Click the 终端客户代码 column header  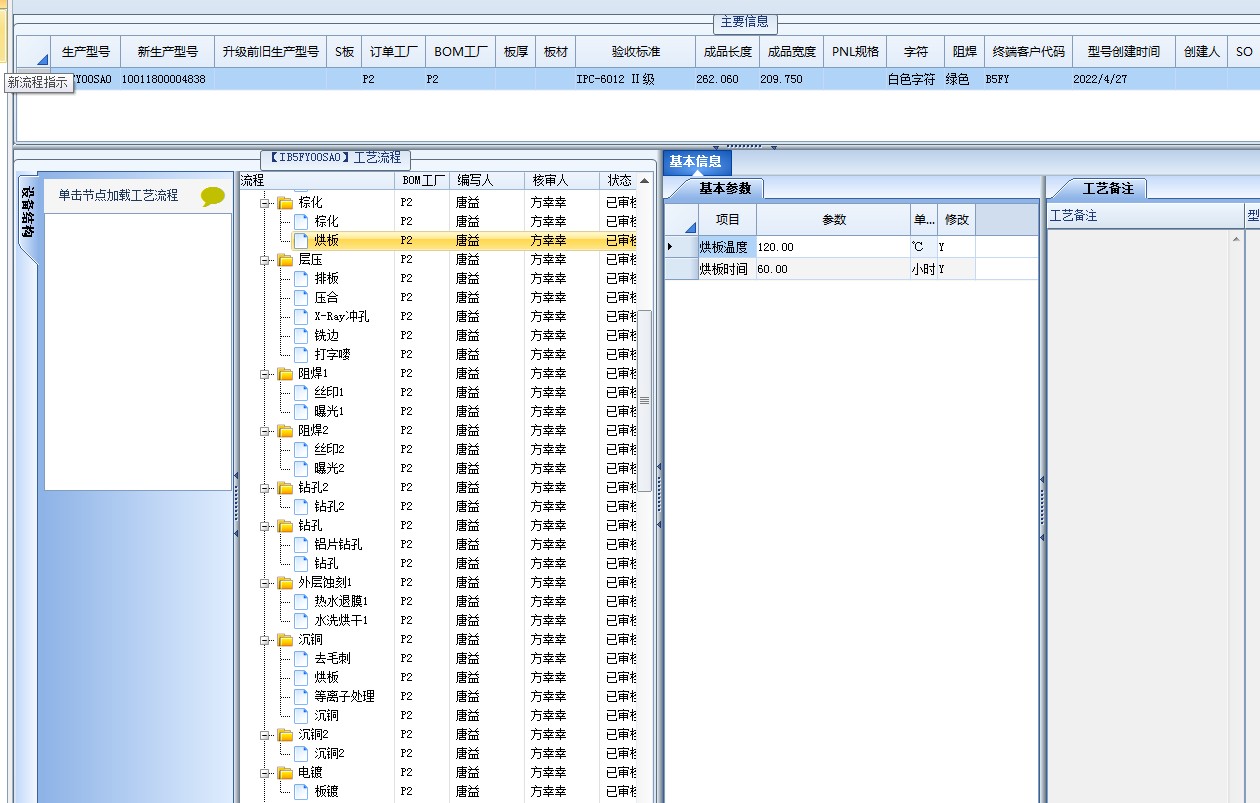coord(1028,52)
